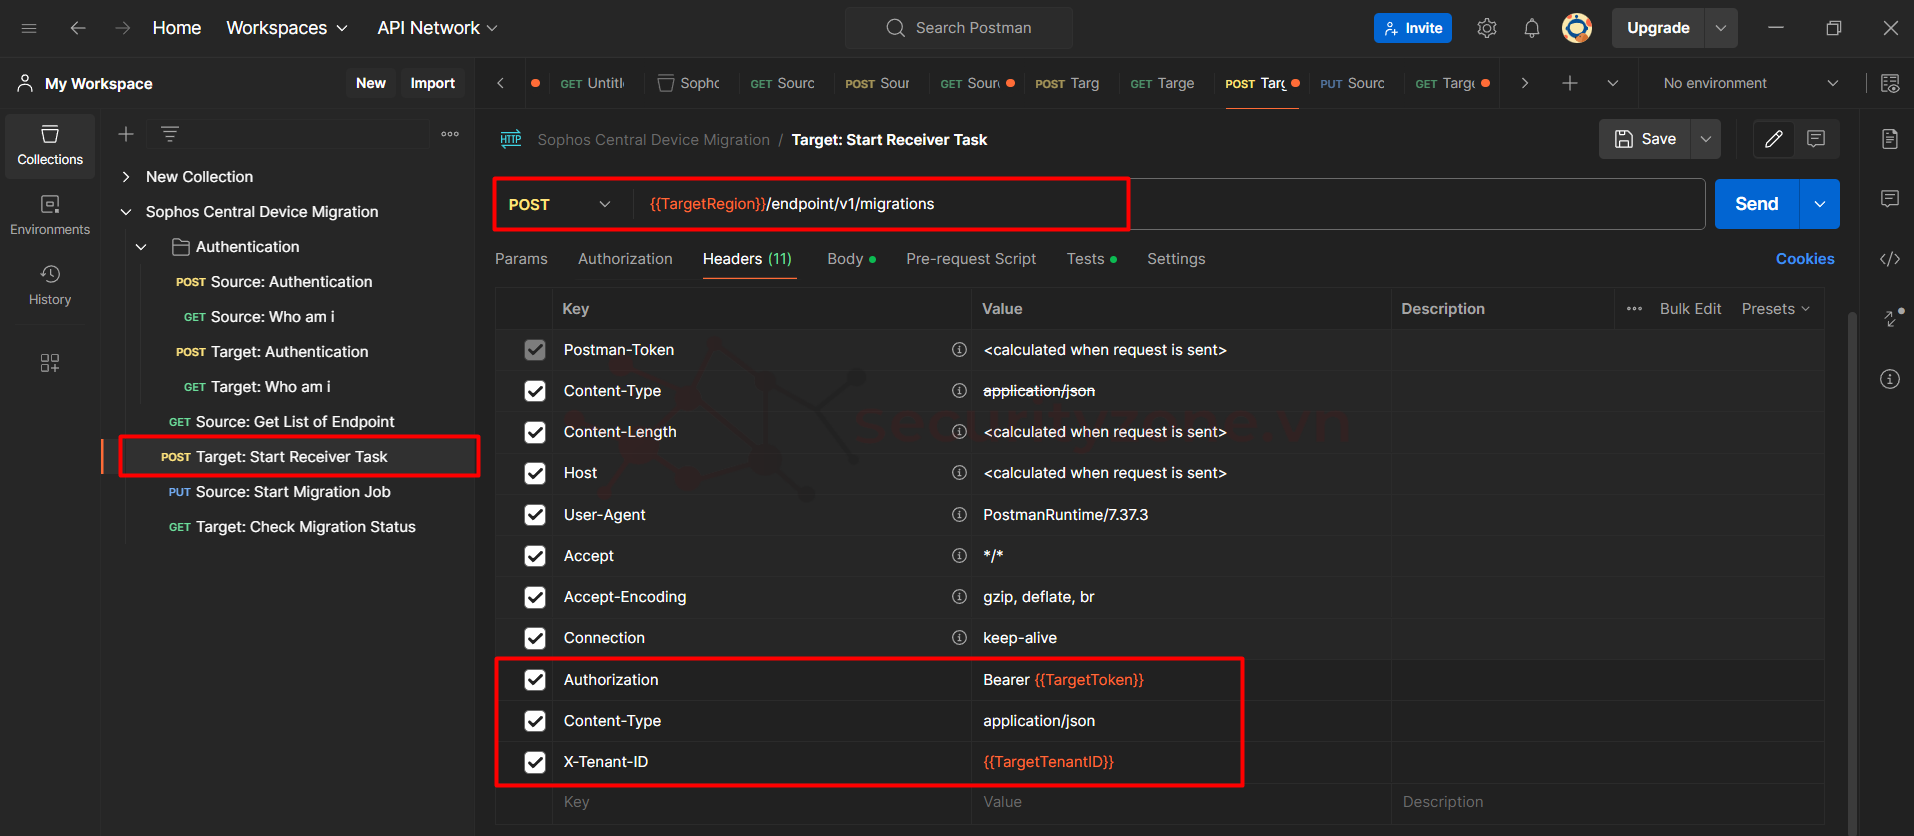1914x836 pixels.
Task: Open the notifications bell icon
Action: (1532, 28)
